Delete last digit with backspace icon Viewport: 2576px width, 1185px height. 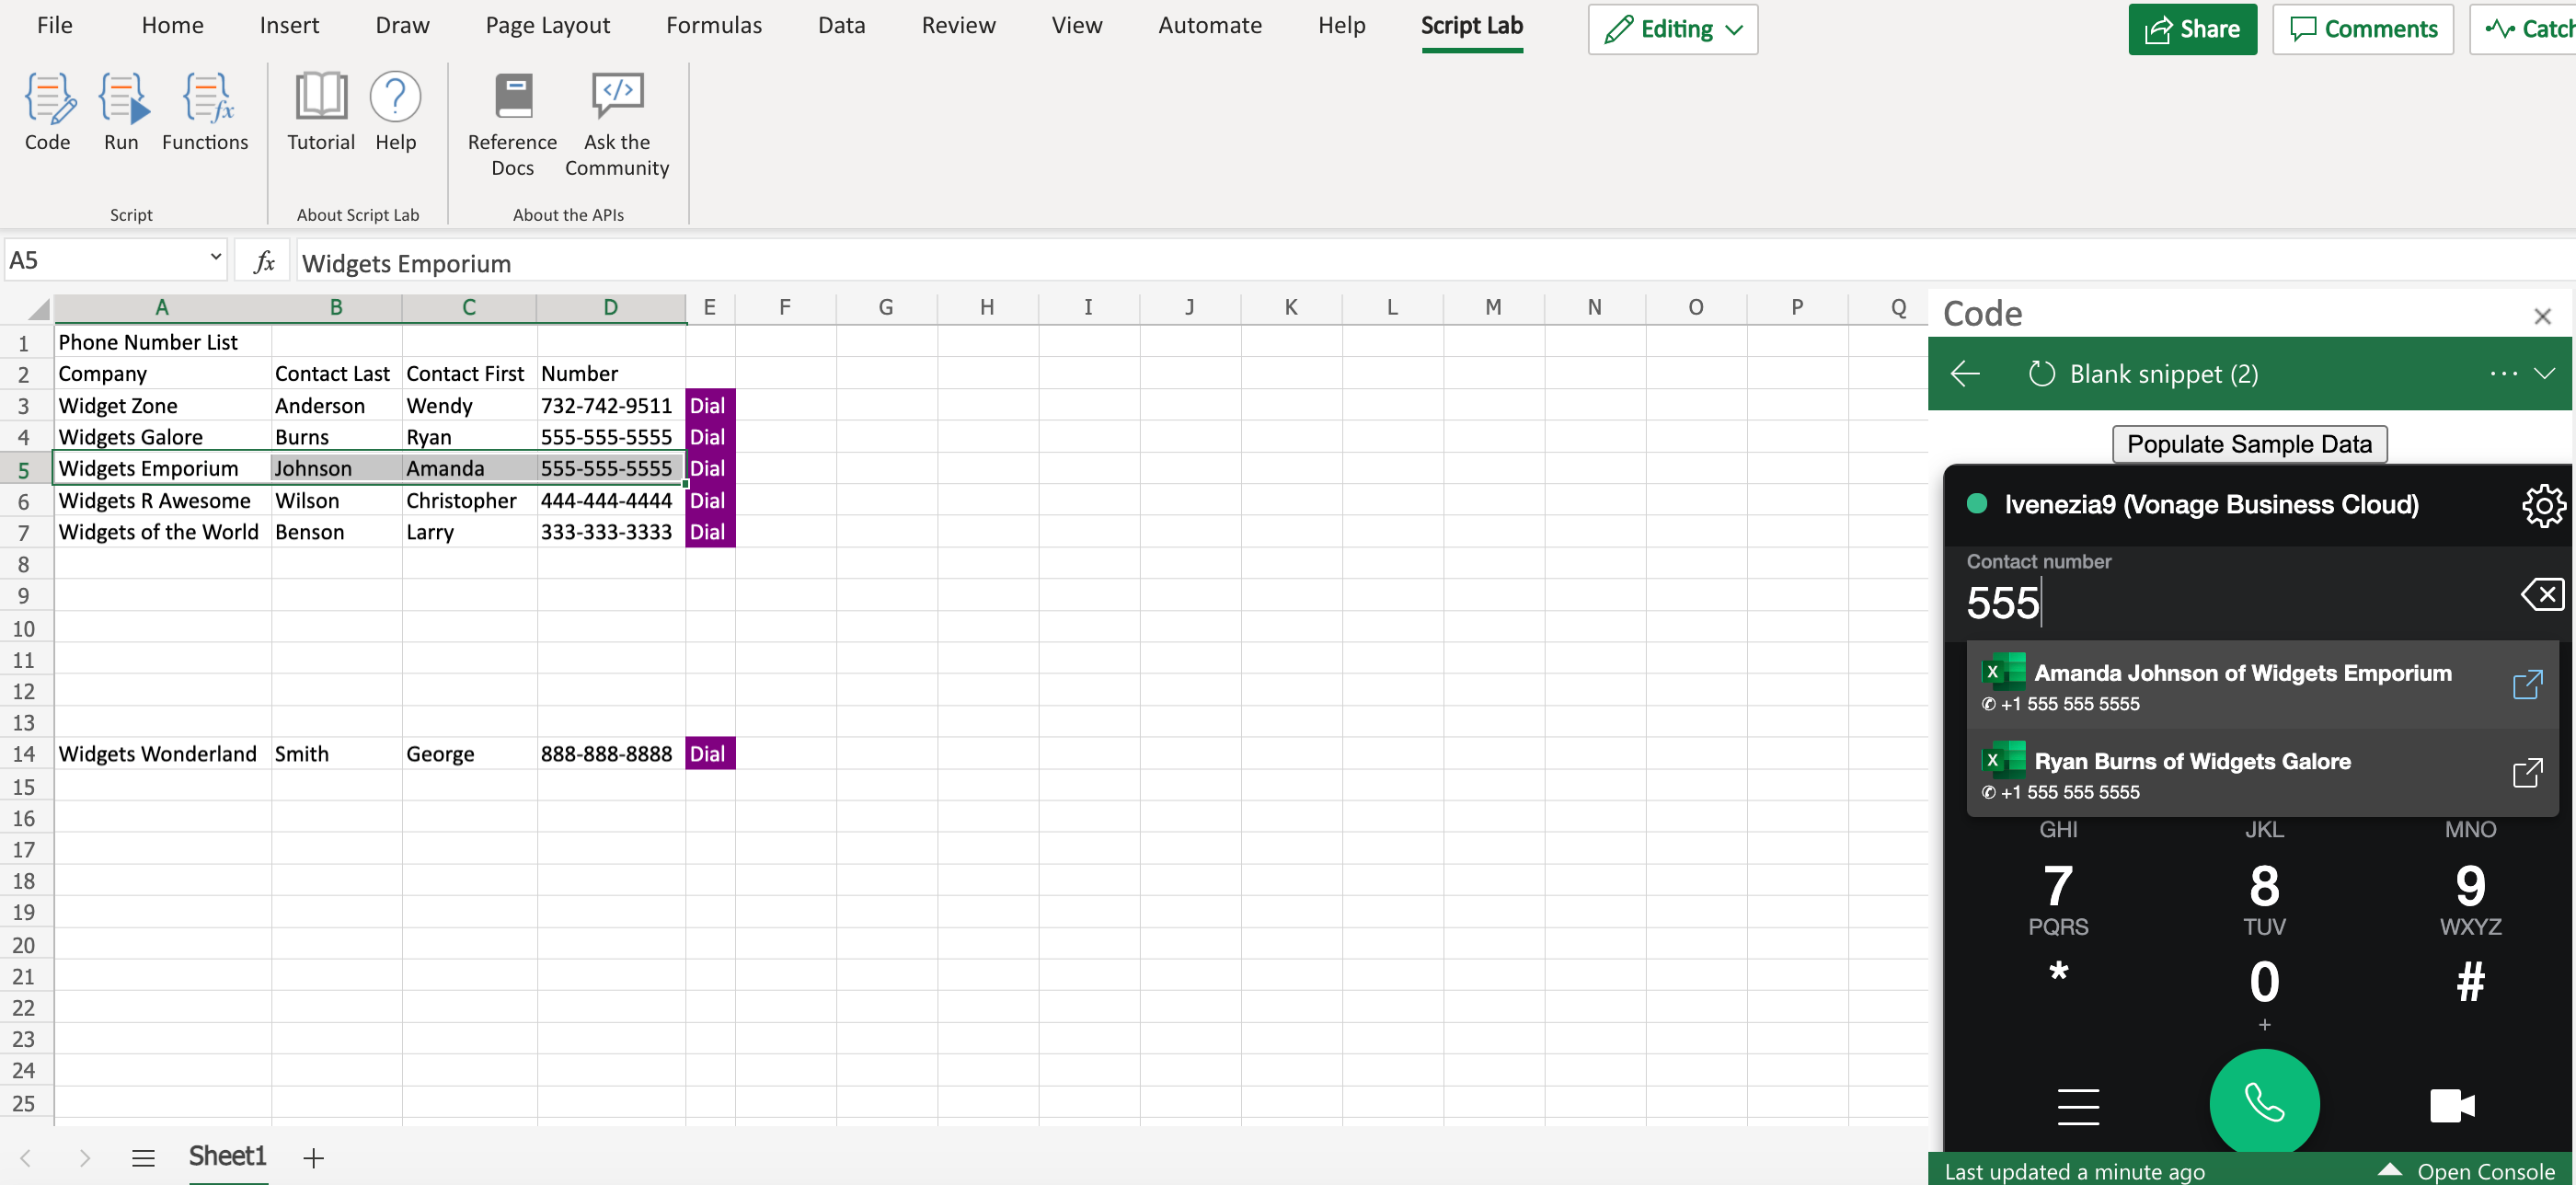[x=2543, y=595]
